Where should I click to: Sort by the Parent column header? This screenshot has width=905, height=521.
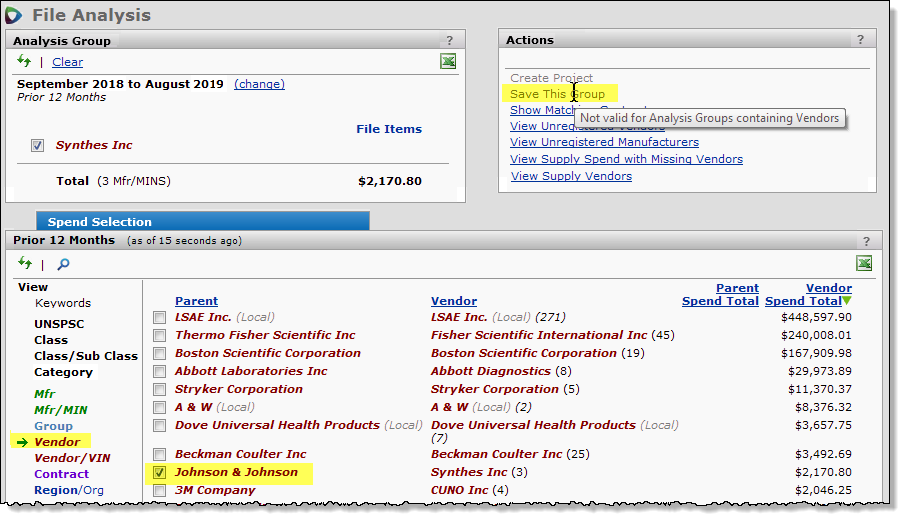coord(196,301)
